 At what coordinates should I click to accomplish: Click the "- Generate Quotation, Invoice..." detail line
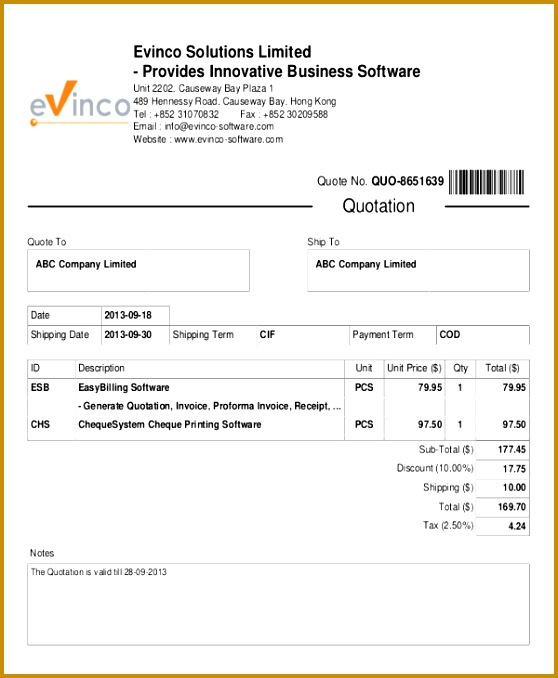point(209,406)
